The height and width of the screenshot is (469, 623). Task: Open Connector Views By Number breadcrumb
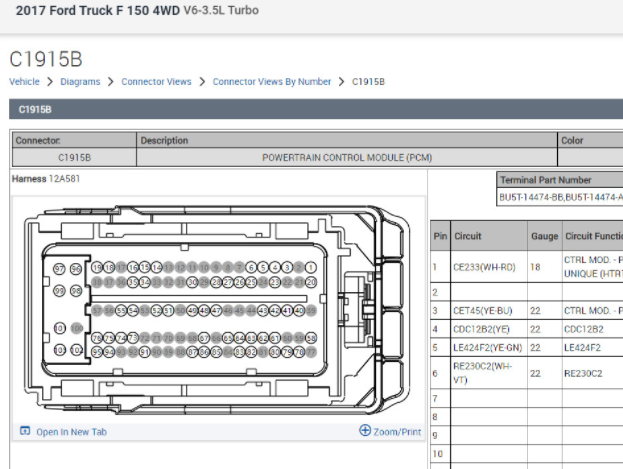pyautogui.click(x=272, y=81)
